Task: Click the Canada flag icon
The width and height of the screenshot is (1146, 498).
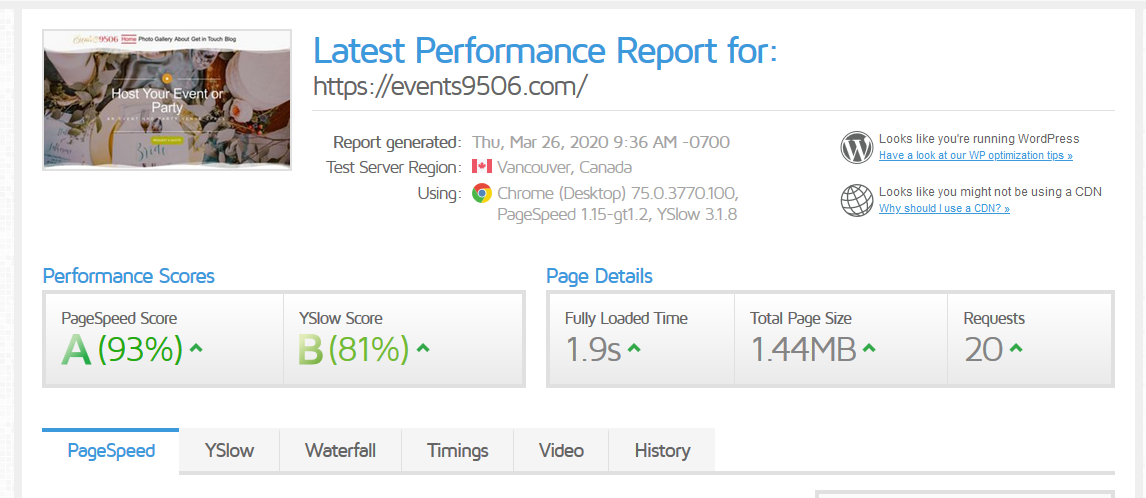Action: click(482, 167)
